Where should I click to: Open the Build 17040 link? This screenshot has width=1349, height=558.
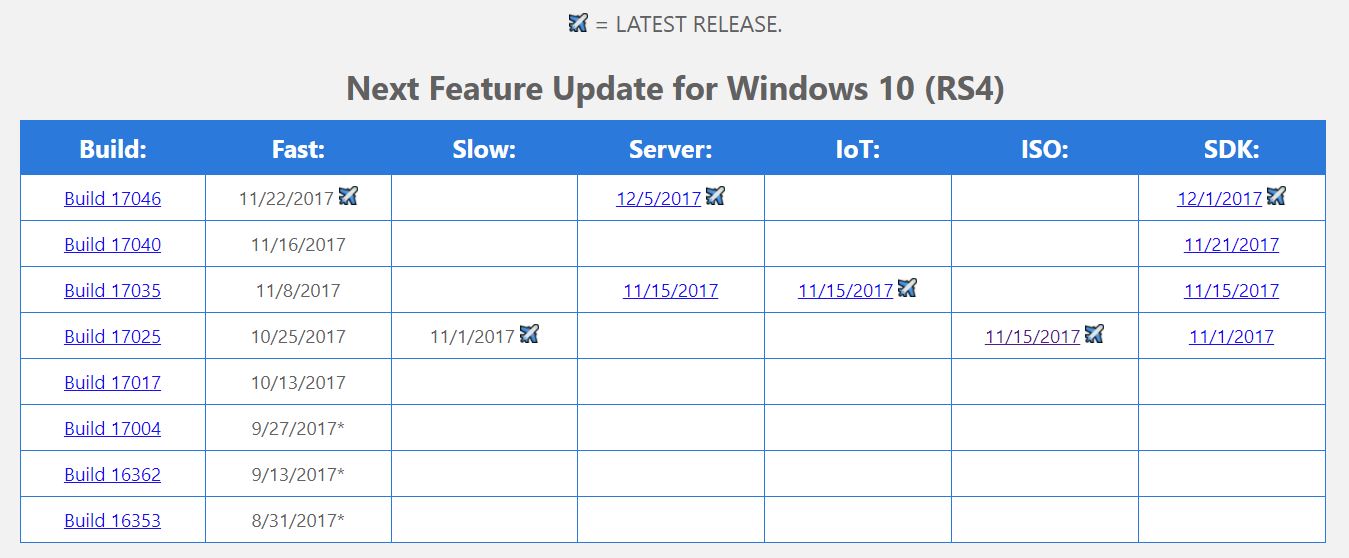[112, 244]
